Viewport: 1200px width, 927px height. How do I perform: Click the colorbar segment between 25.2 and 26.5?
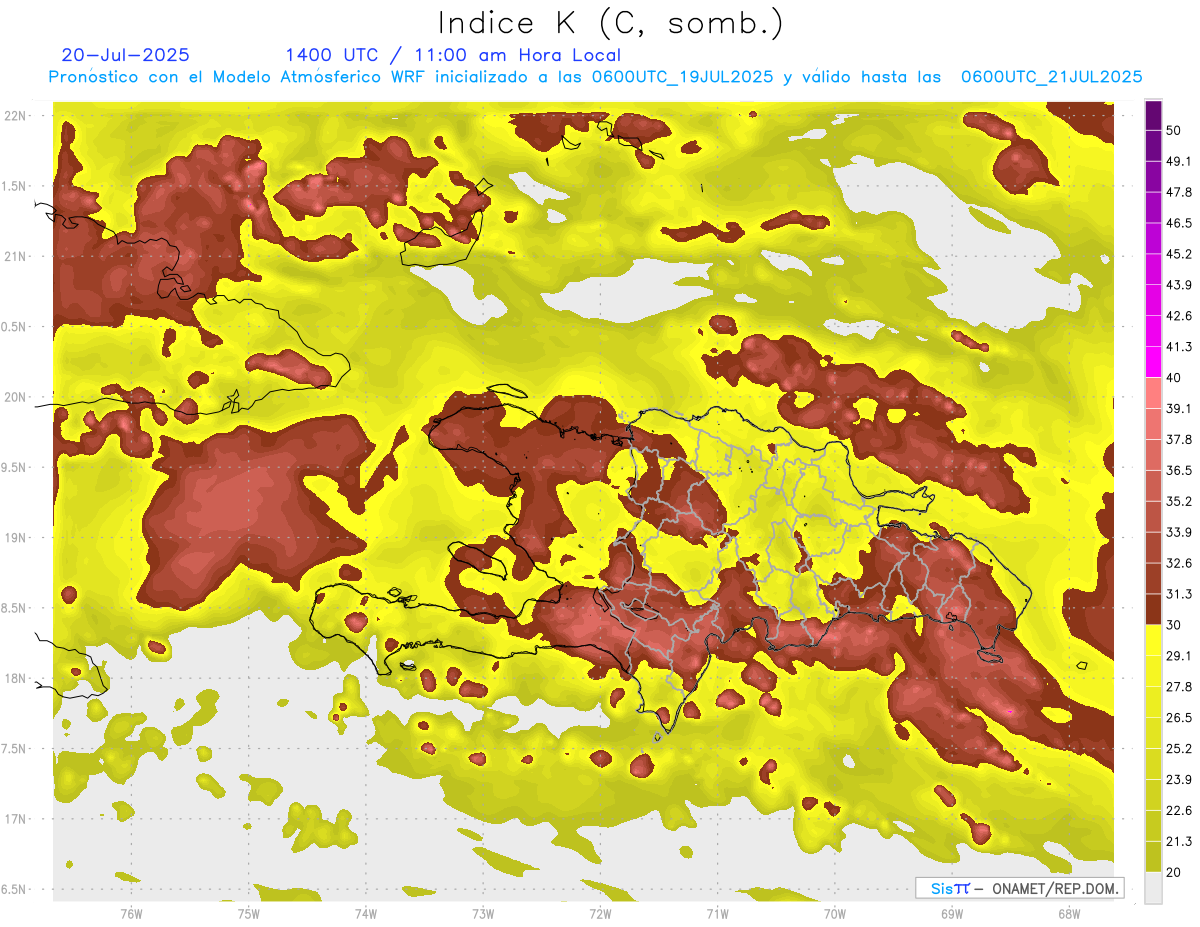click(x=1153, y=733)
